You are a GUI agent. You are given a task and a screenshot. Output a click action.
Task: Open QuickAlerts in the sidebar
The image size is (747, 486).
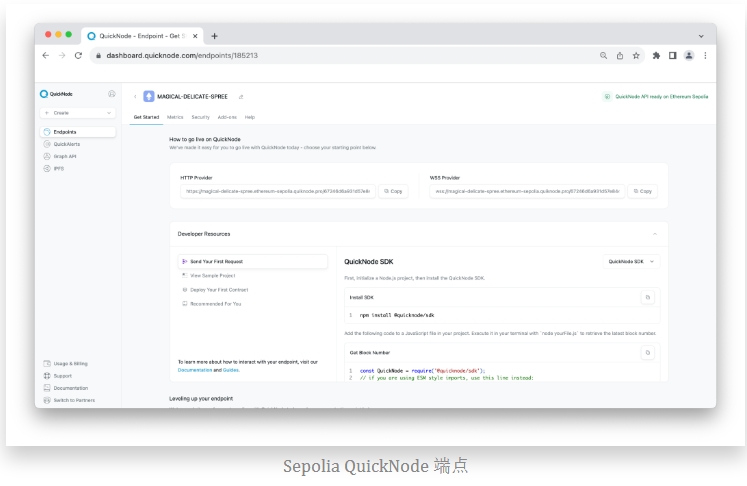[x=62, y=144]
